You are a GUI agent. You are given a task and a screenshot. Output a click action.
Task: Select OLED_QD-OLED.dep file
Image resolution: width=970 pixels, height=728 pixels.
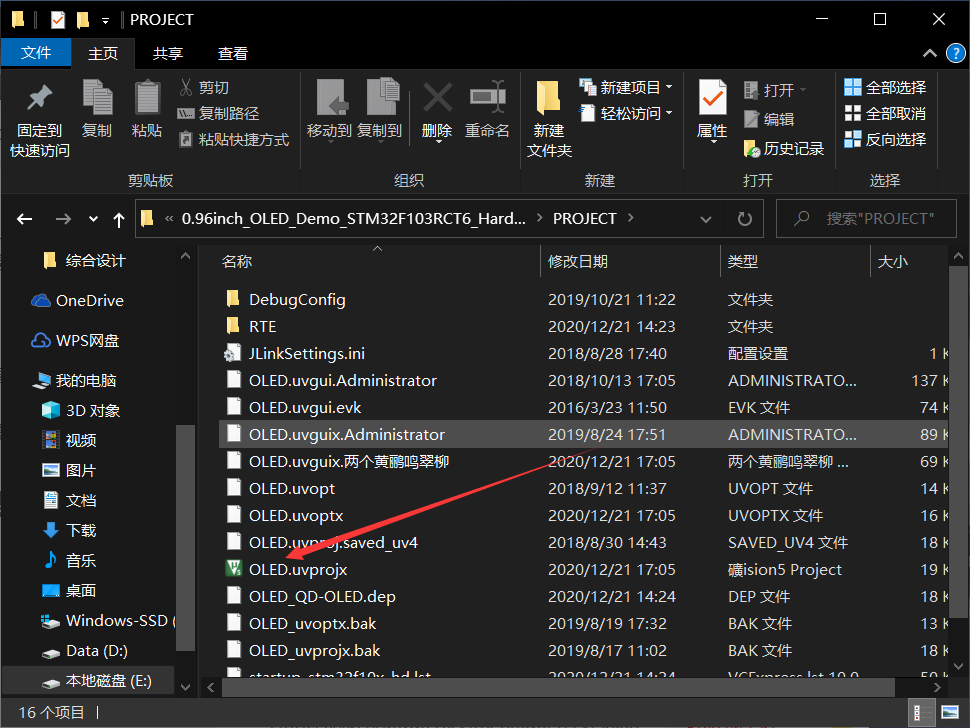pos(322,597)
